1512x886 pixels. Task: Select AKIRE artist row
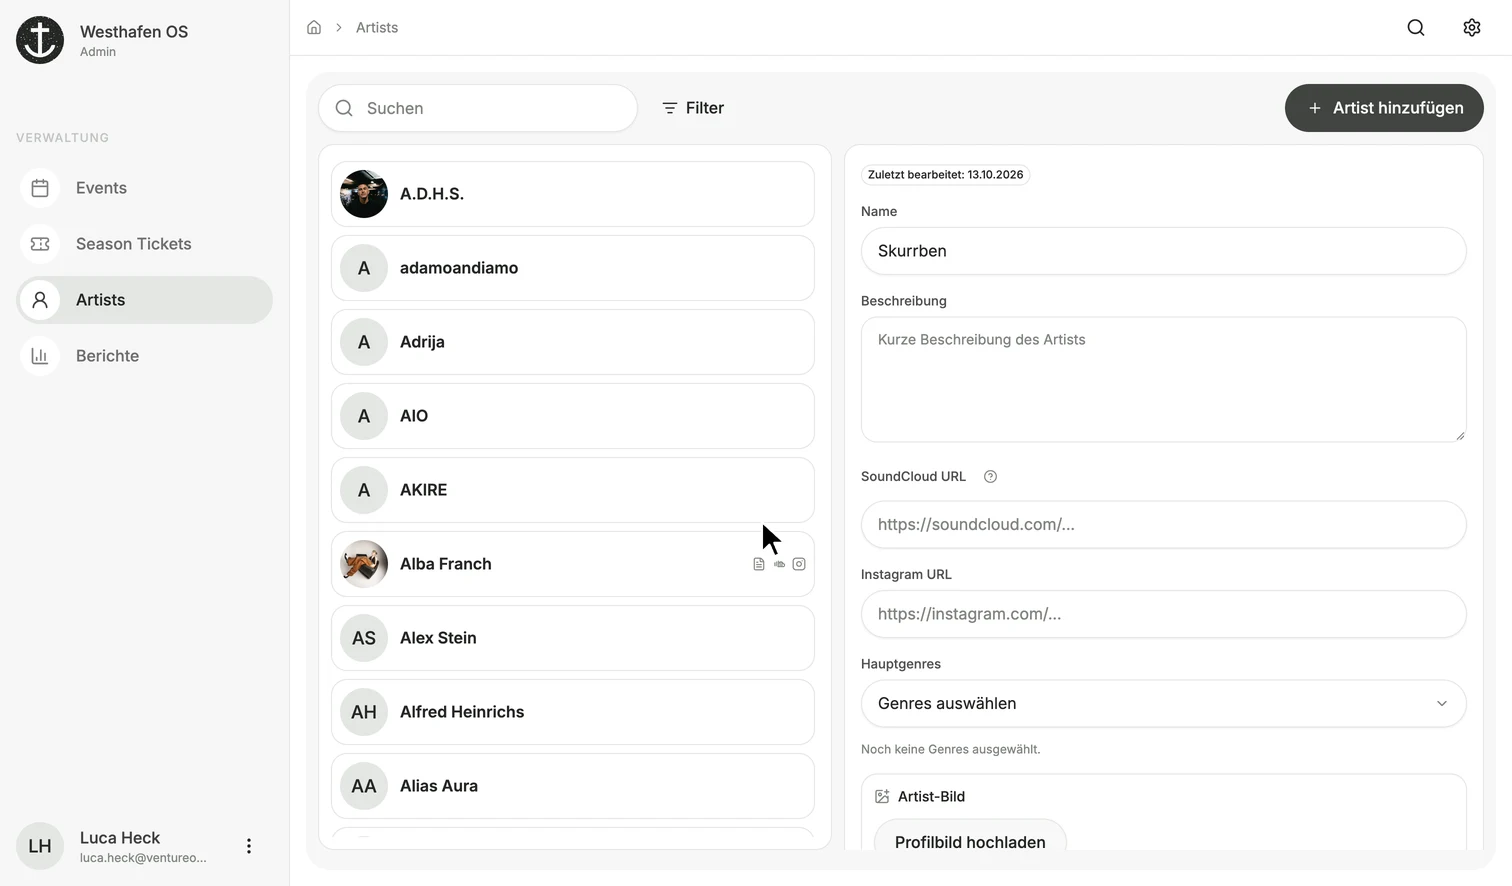coord(573,490)
